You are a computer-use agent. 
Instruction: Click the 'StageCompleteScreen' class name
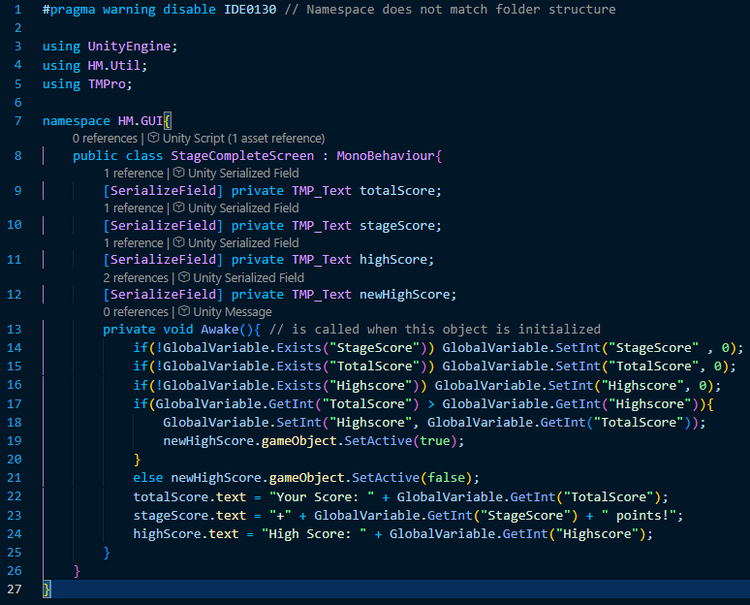point(243,156)
